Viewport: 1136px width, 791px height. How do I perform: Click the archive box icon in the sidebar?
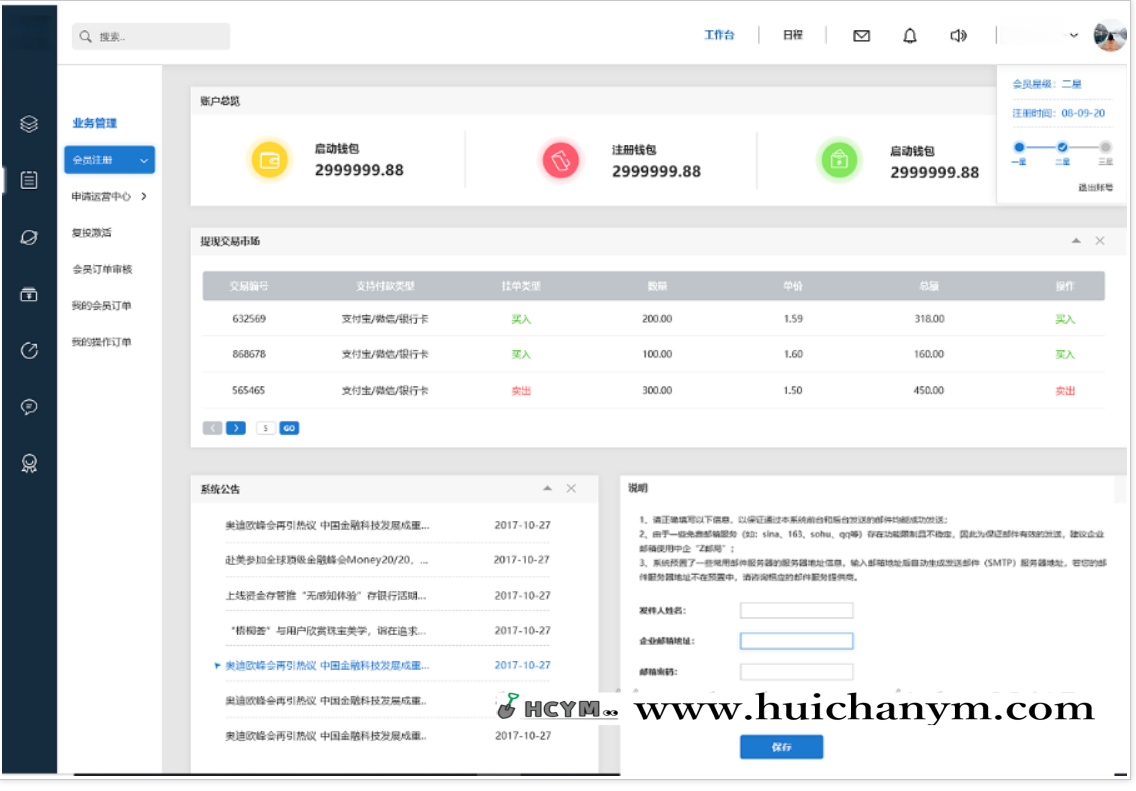coord(29,294)
